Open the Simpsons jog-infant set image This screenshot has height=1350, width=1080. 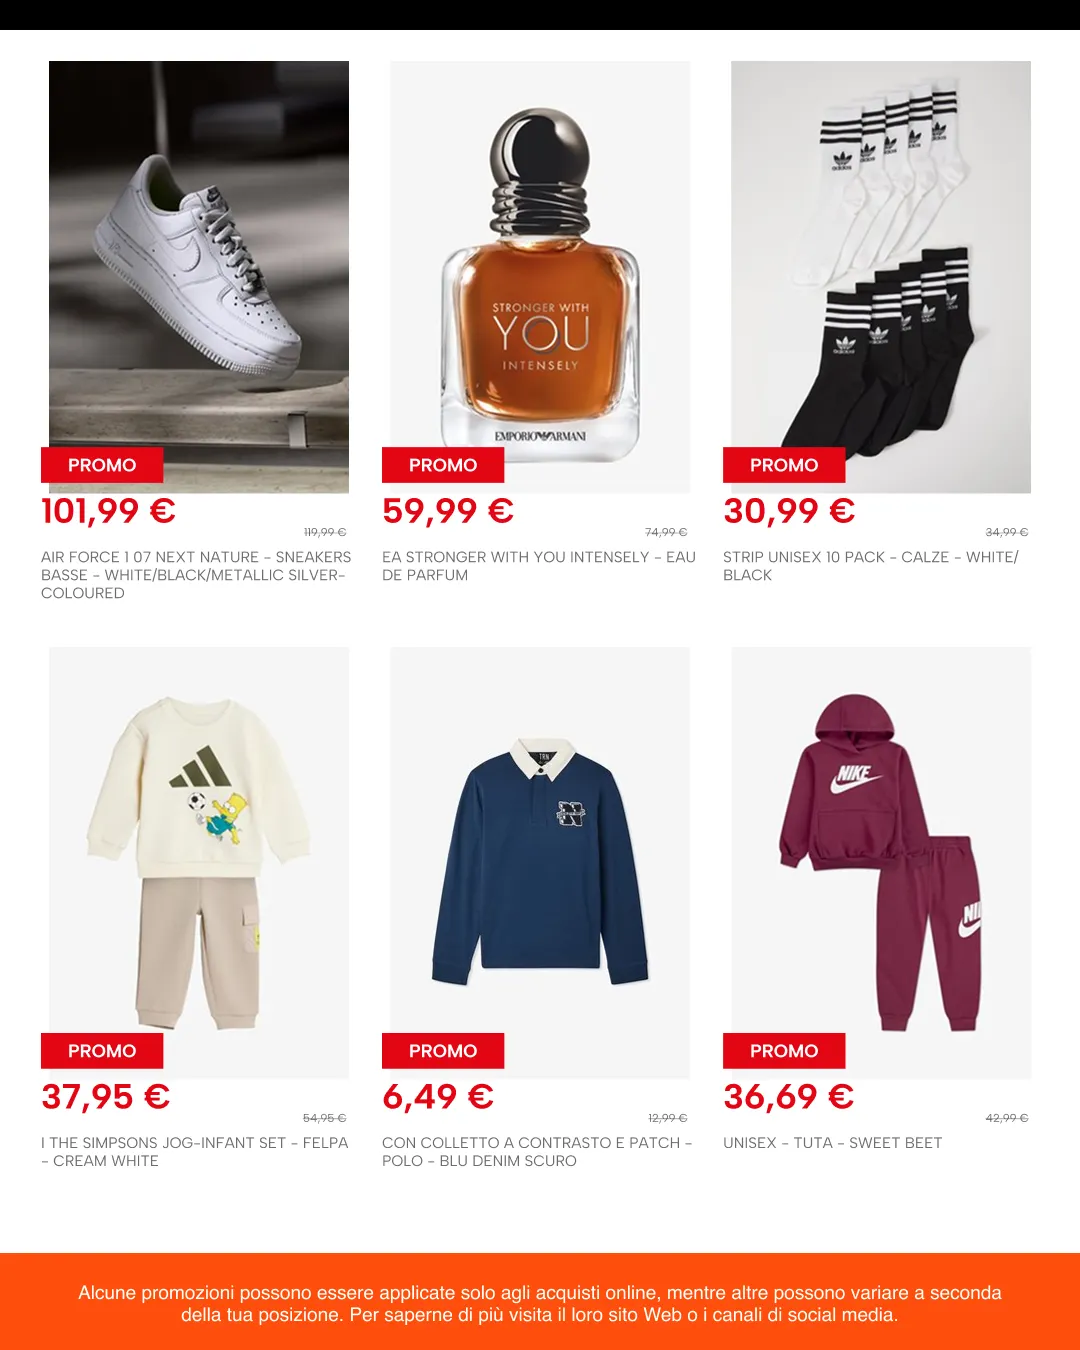199,863
